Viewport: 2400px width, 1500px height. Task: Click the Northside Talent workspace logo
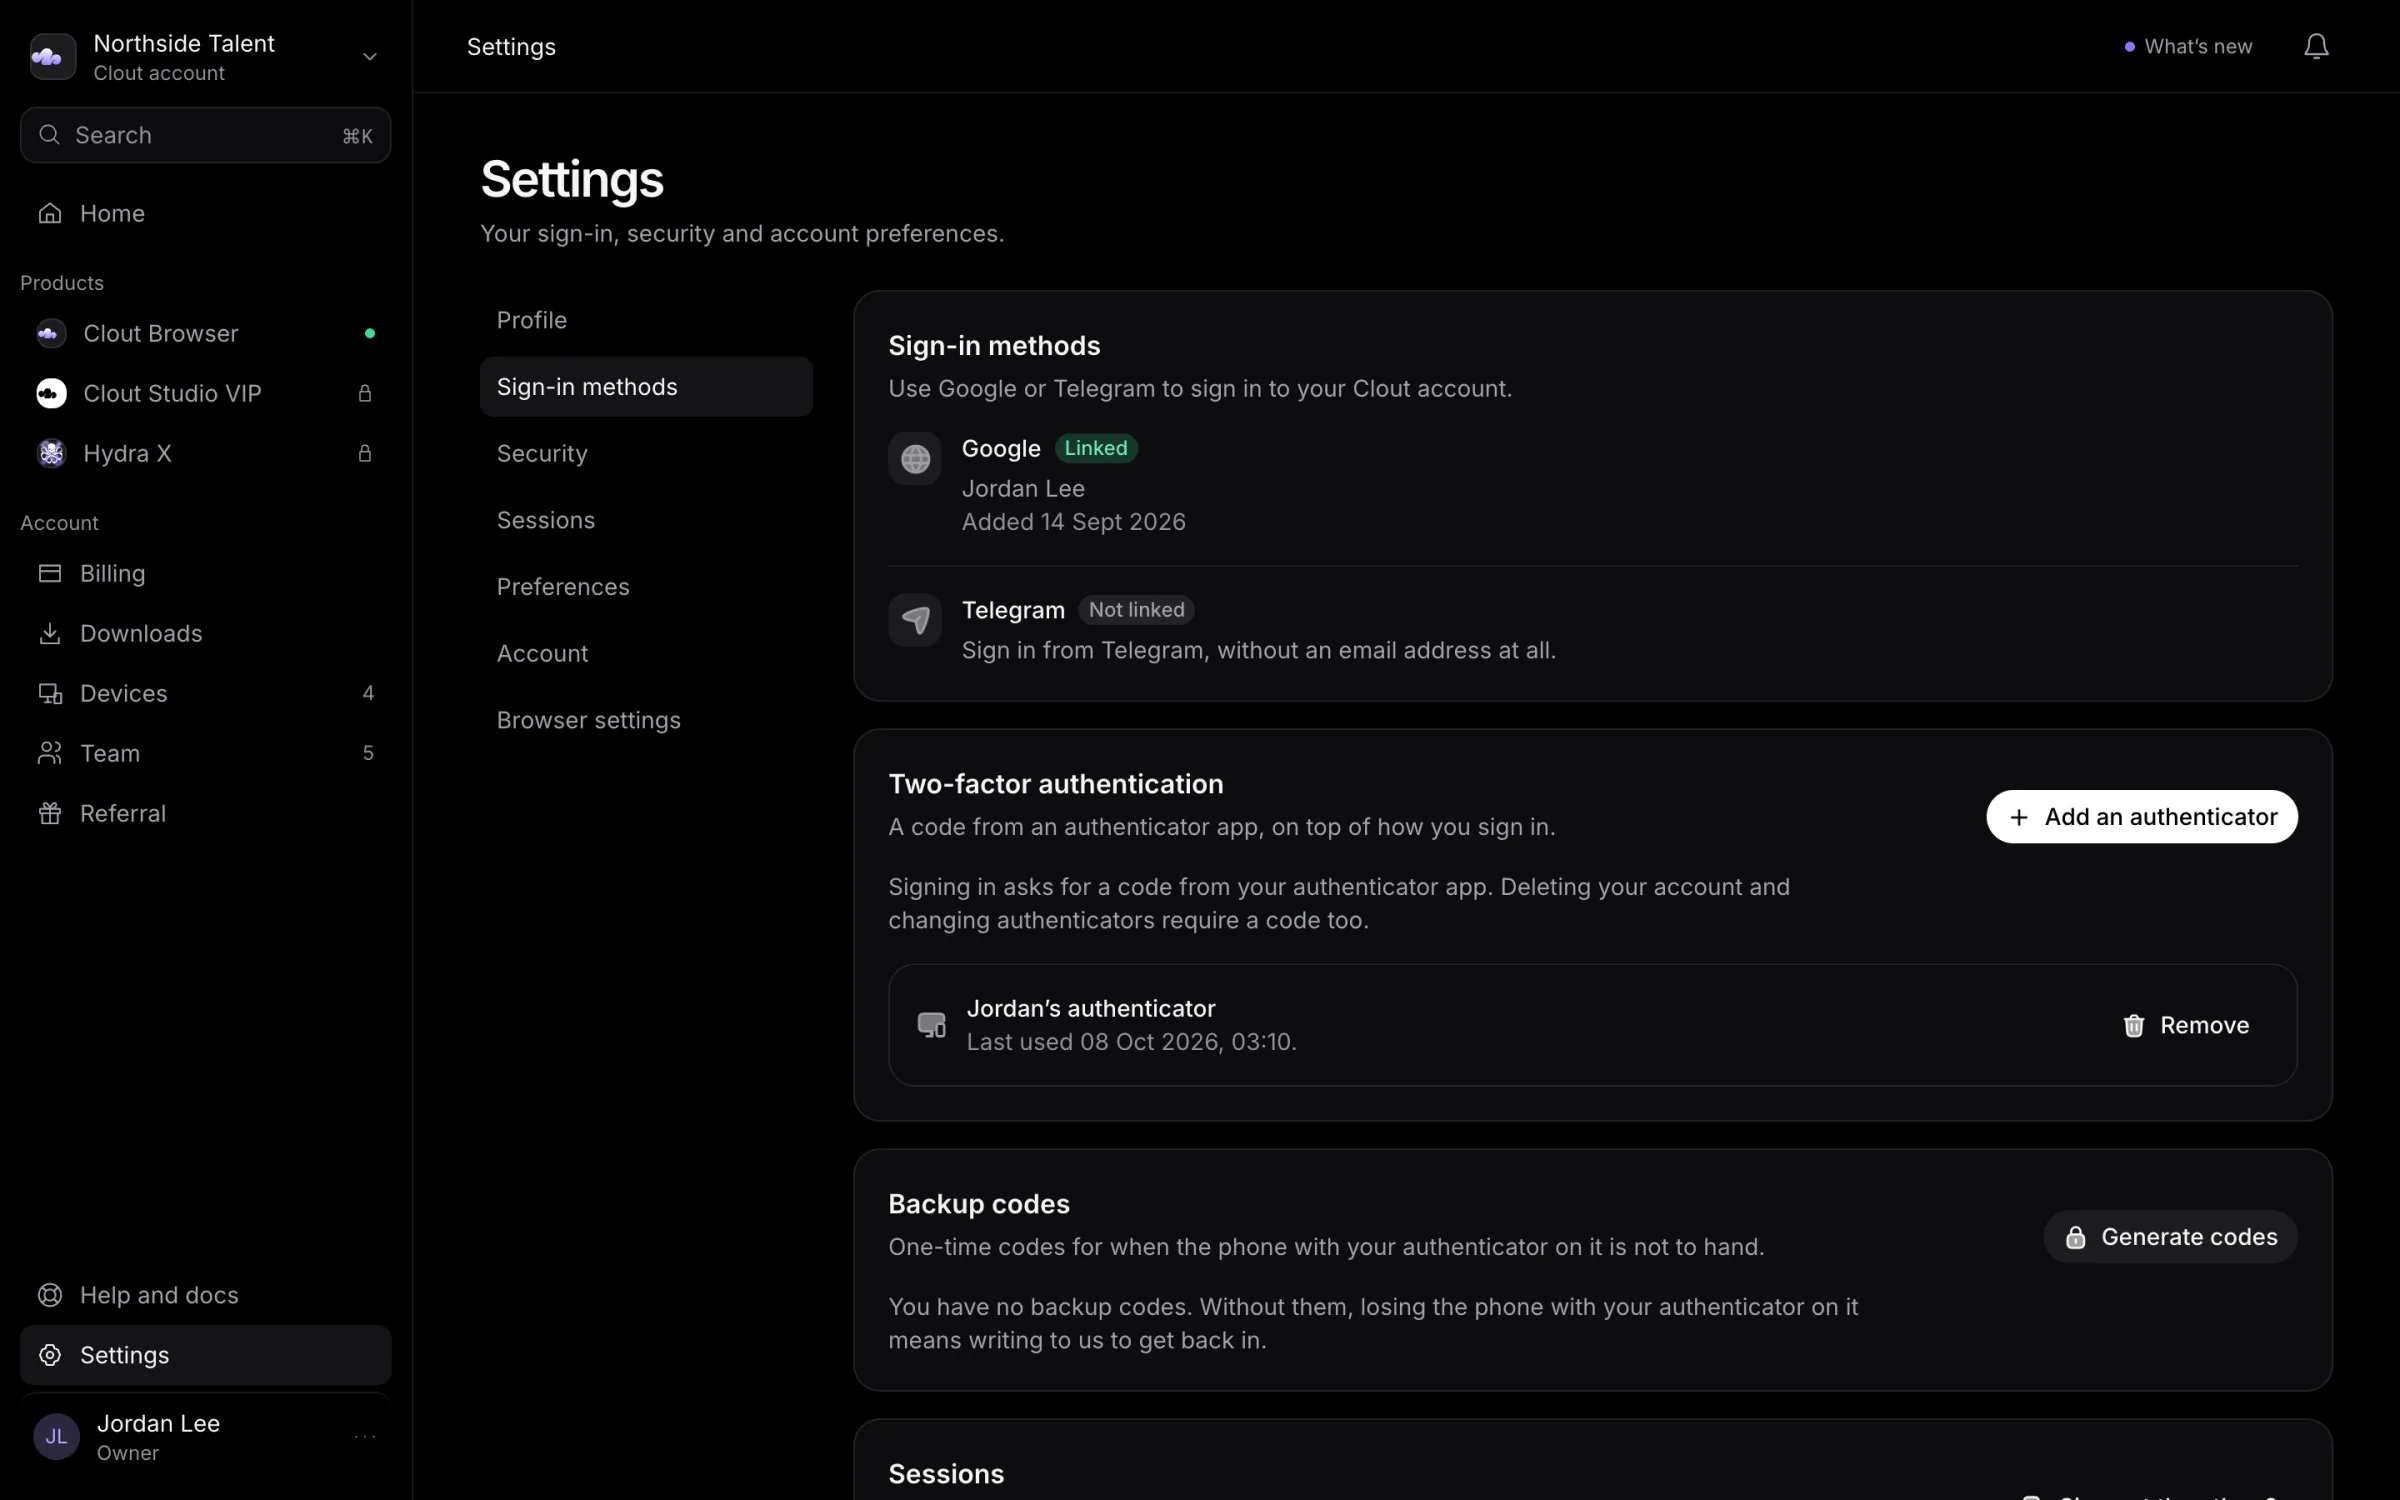pos(52,56)
